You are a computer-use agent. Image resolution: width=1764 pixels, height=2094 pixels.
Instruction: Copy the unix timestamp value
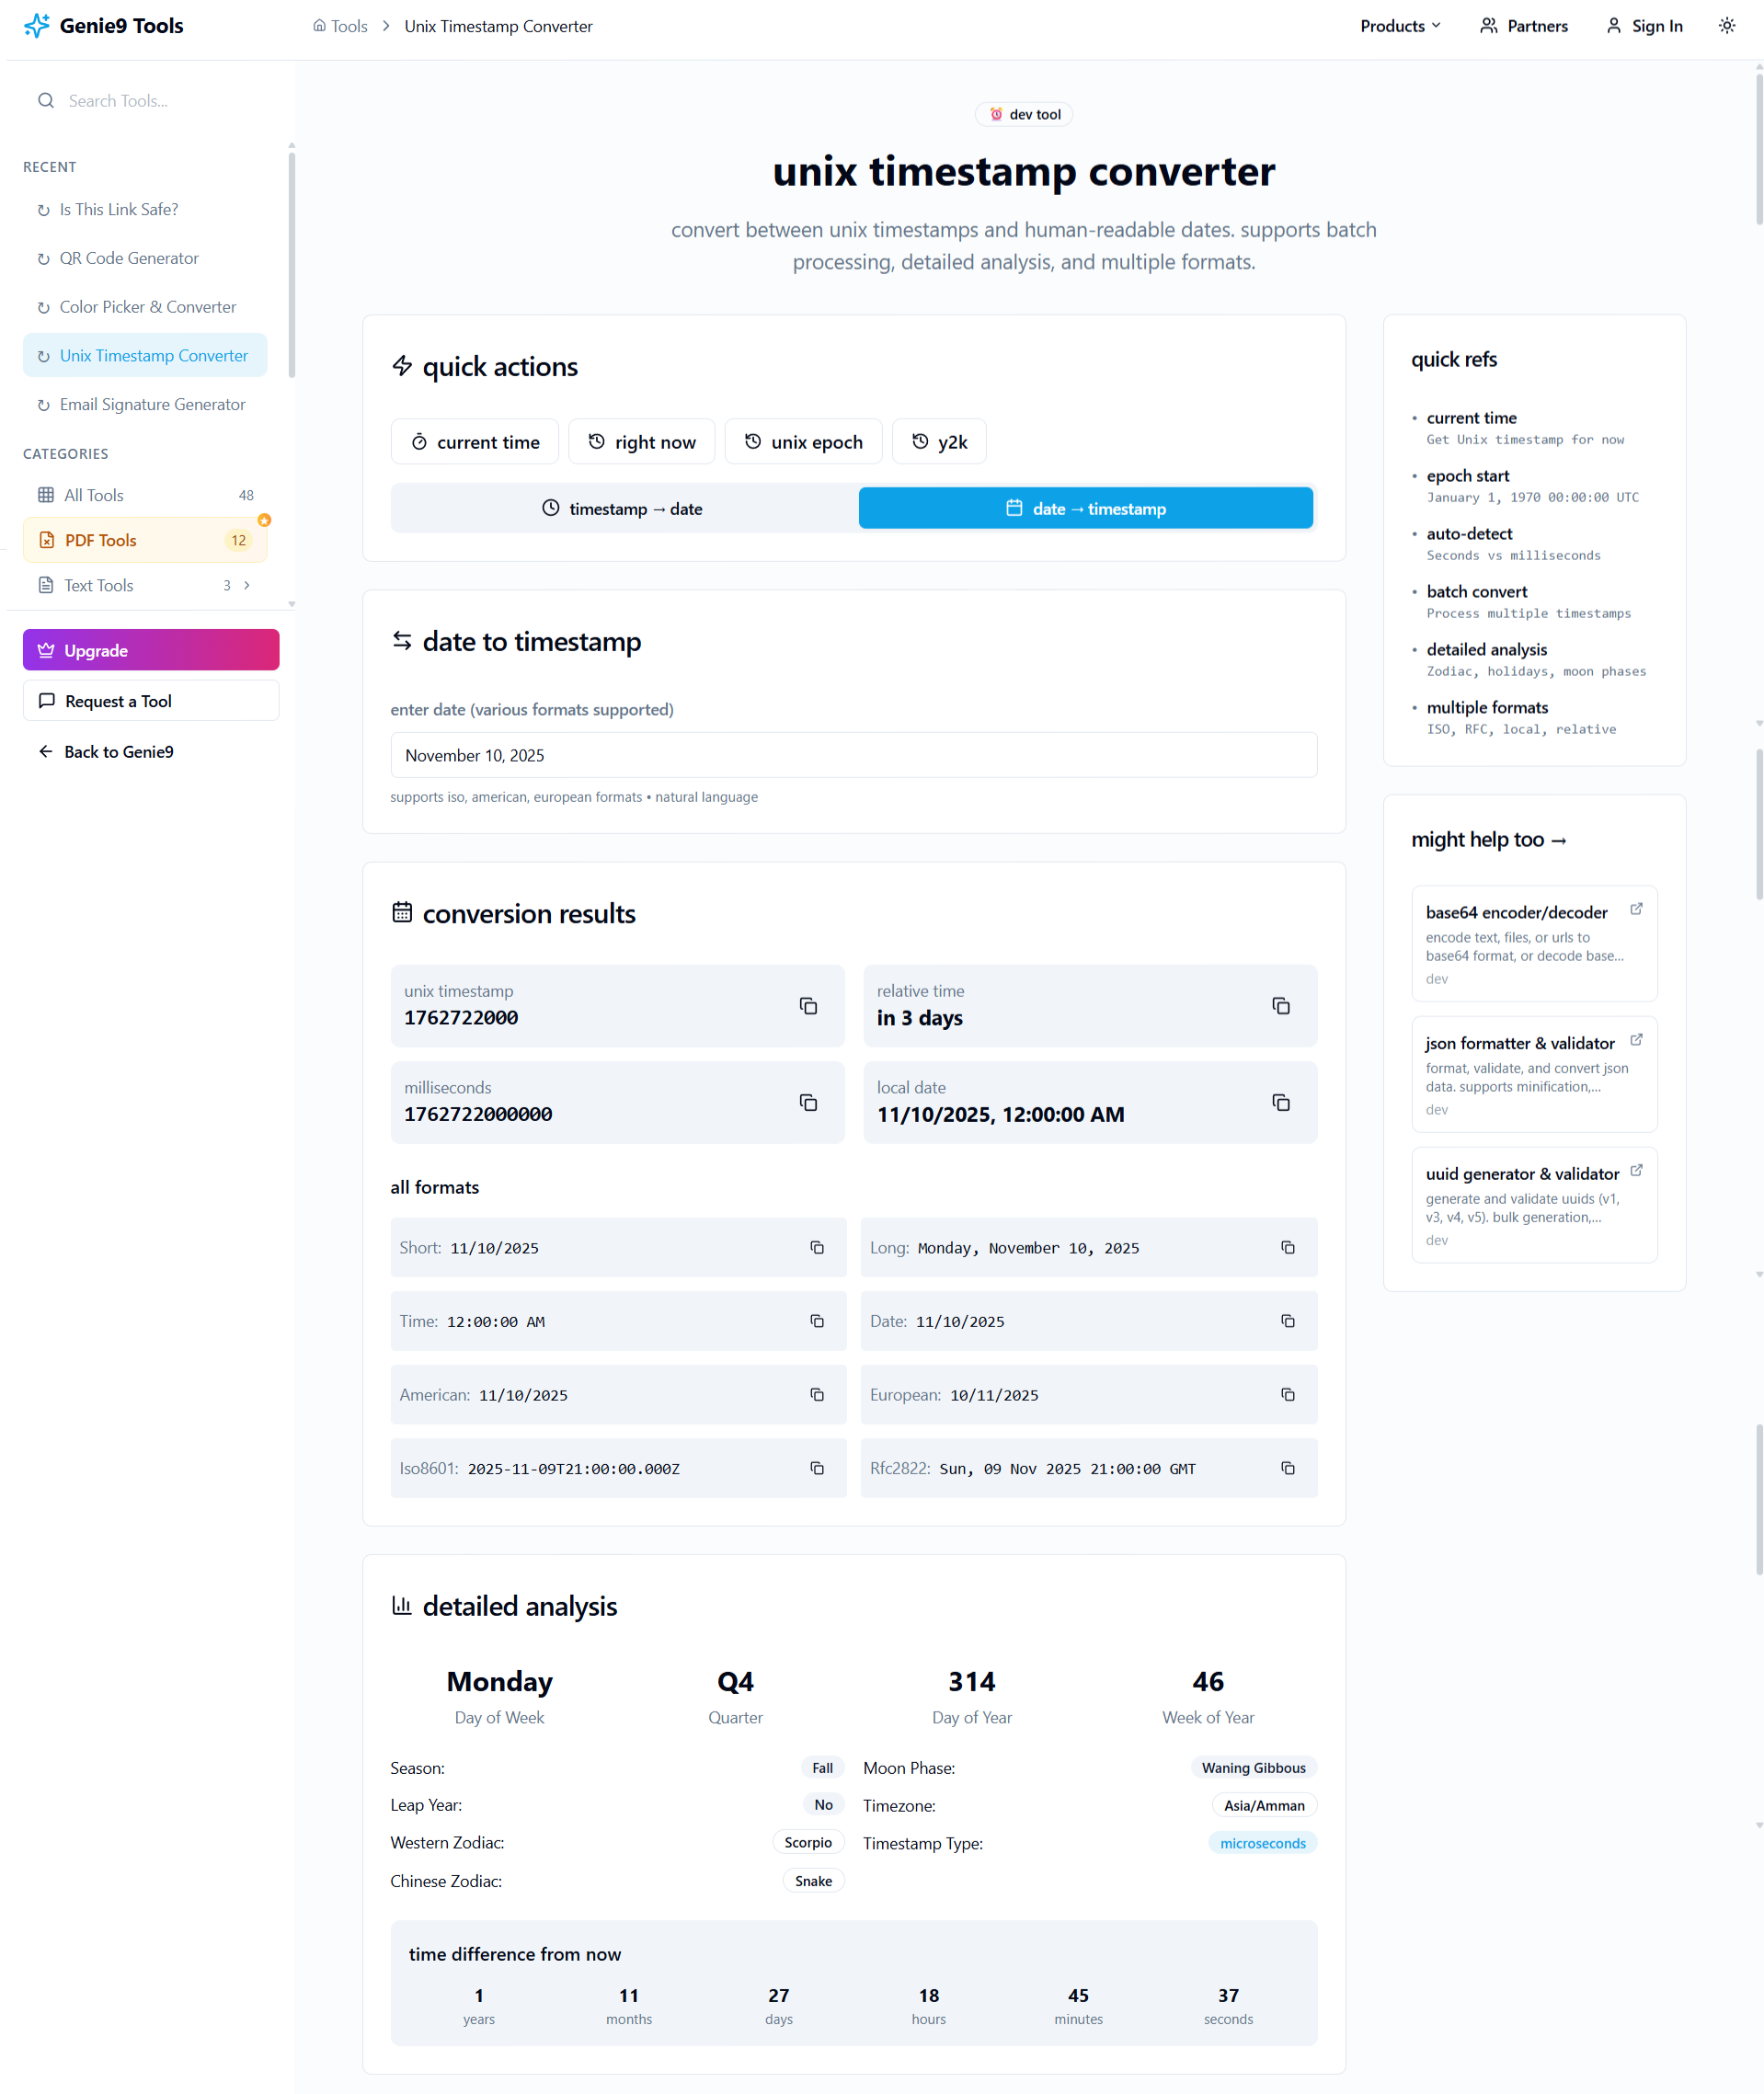(808, 1006)
